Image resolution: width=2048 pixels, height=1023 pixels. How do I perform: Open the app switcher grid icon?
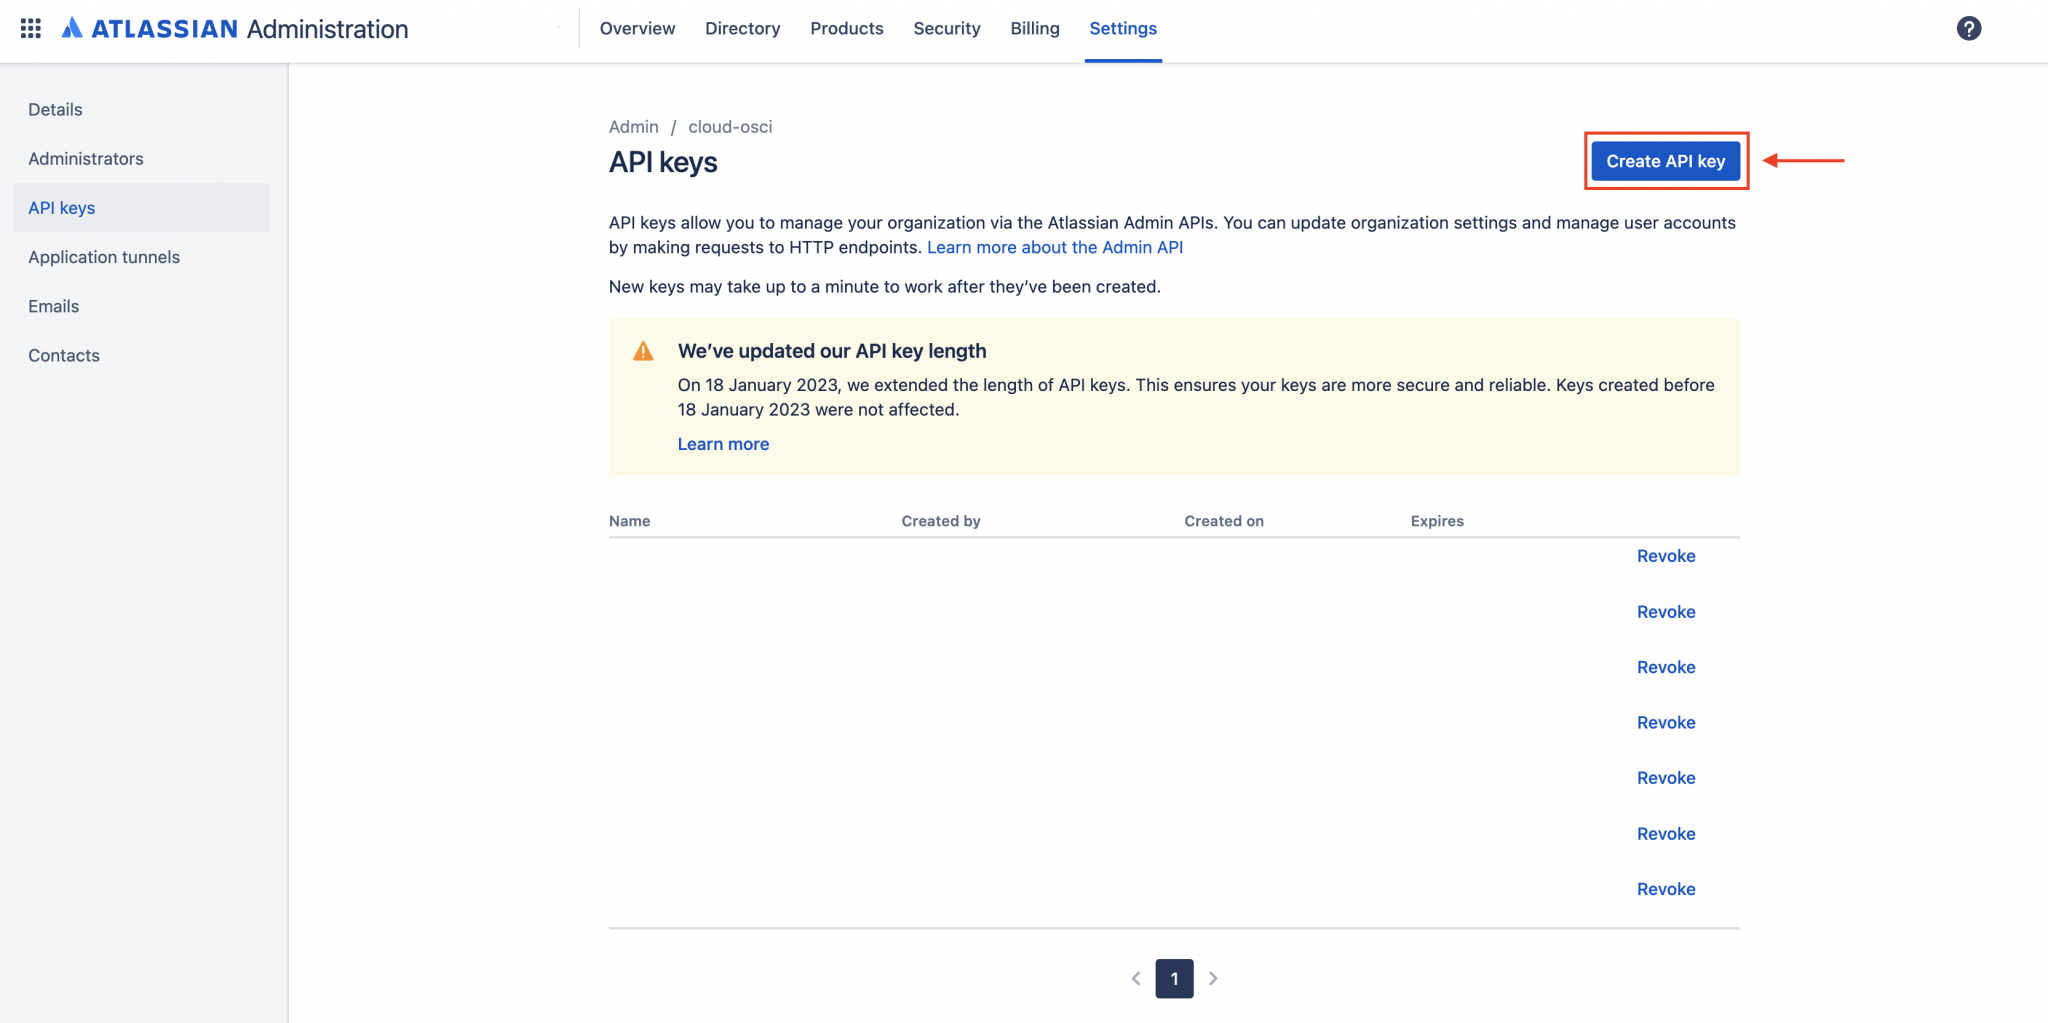point(30,28)
